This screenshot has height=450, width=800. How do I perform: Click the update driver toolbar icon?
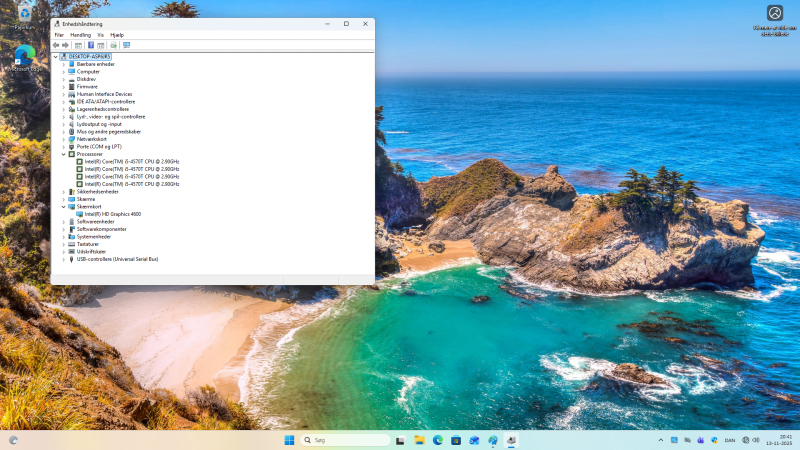[113, 45]
